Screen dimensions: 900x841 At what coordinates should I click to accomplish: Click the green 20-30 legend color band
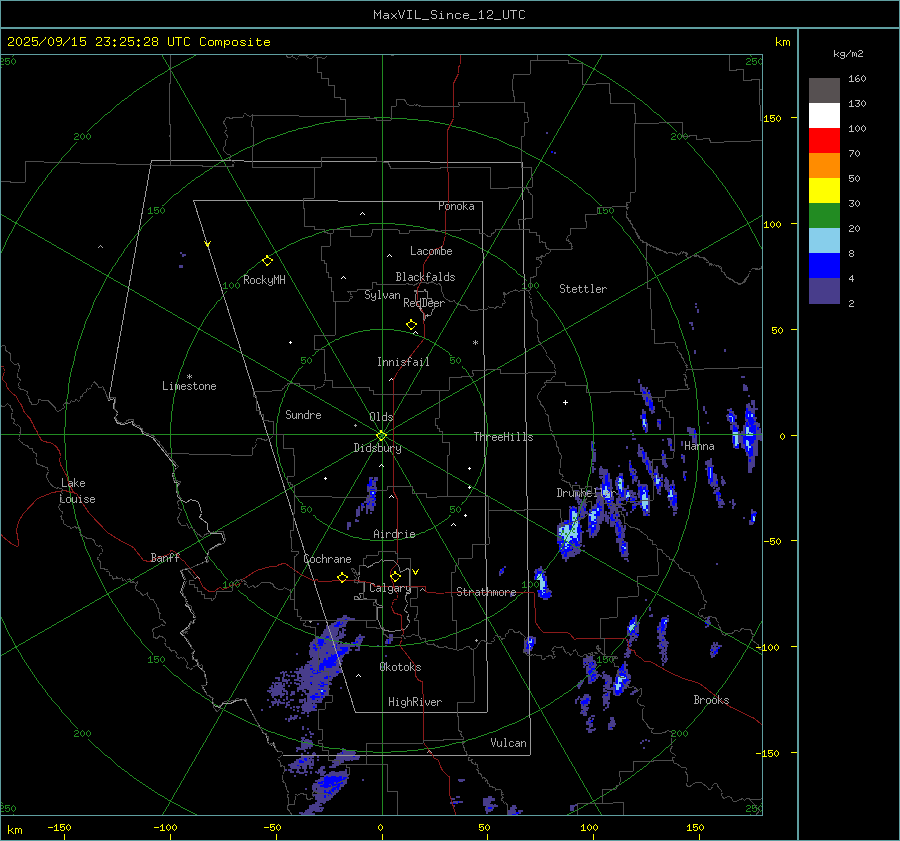point(824,215)
